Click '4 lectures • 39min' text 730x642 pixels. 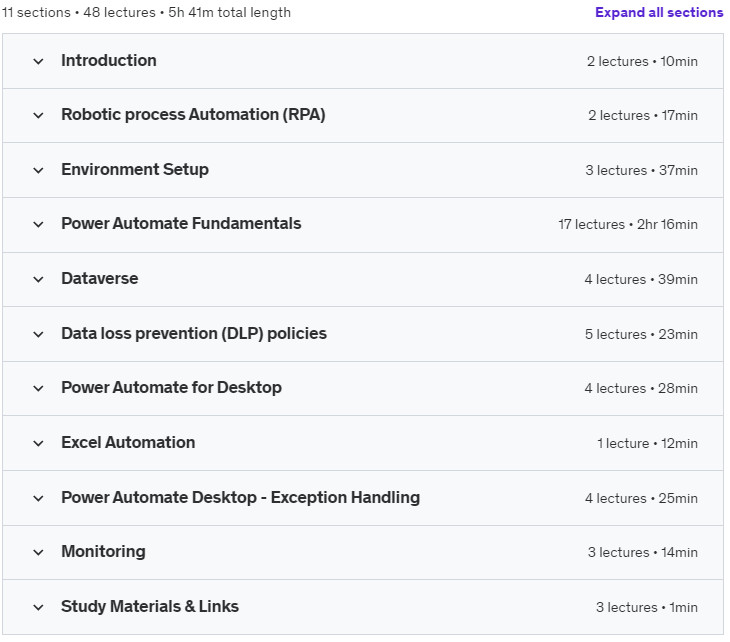pos(641,279)
